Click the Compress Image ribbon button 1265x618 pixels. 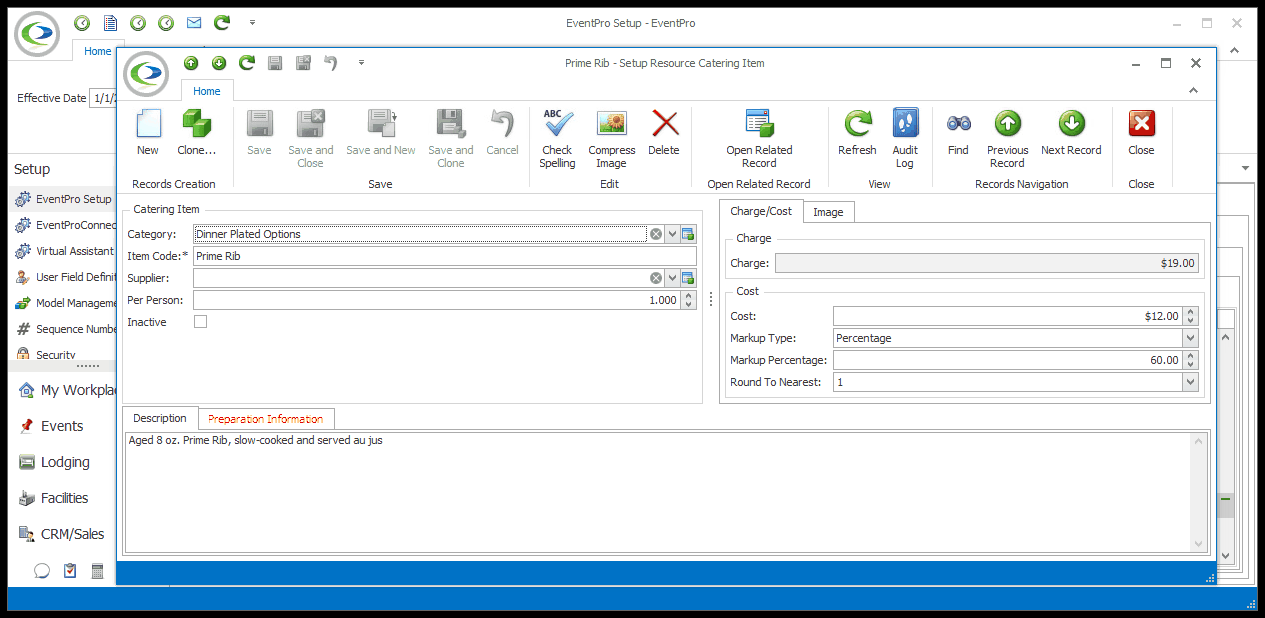click(x=612, y=138)
